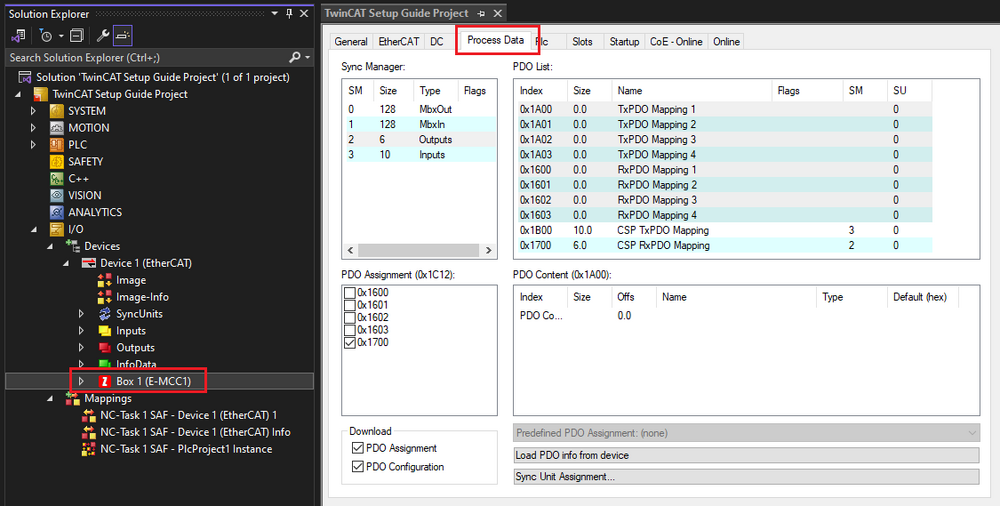The image size is (1000, 506).
Task: Click the Auto Hide pin in the Solution Explorer title
Action: [289, 13]
